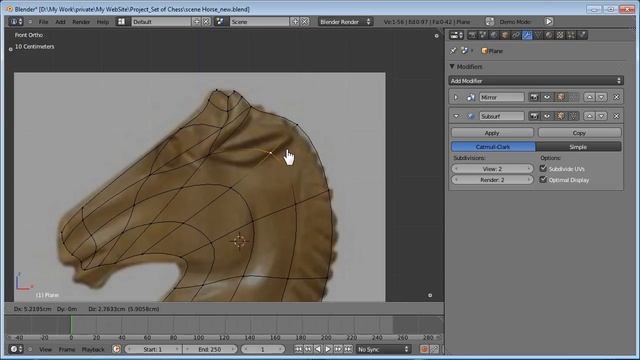This screenshot has width=640, height=360.
Task: Start Demo Mode play button
Action: pos(549,22)
